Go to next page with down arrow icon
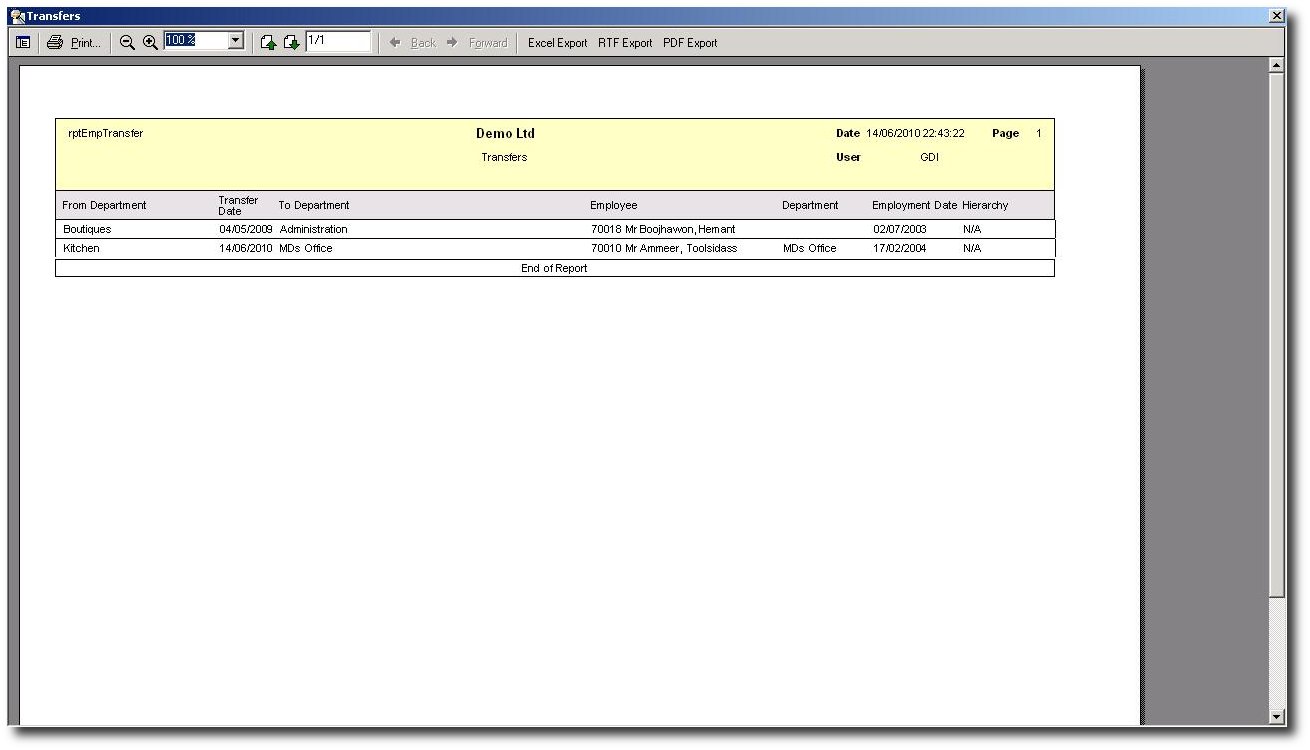 click(291, 42)
